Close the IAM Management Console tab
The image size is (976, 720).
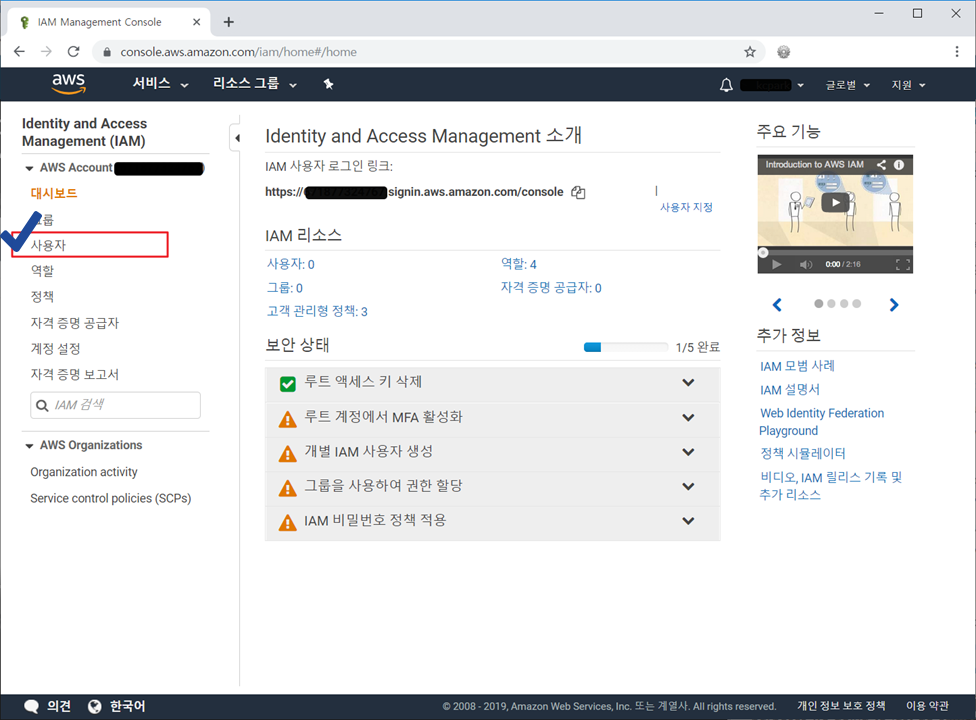197,22
